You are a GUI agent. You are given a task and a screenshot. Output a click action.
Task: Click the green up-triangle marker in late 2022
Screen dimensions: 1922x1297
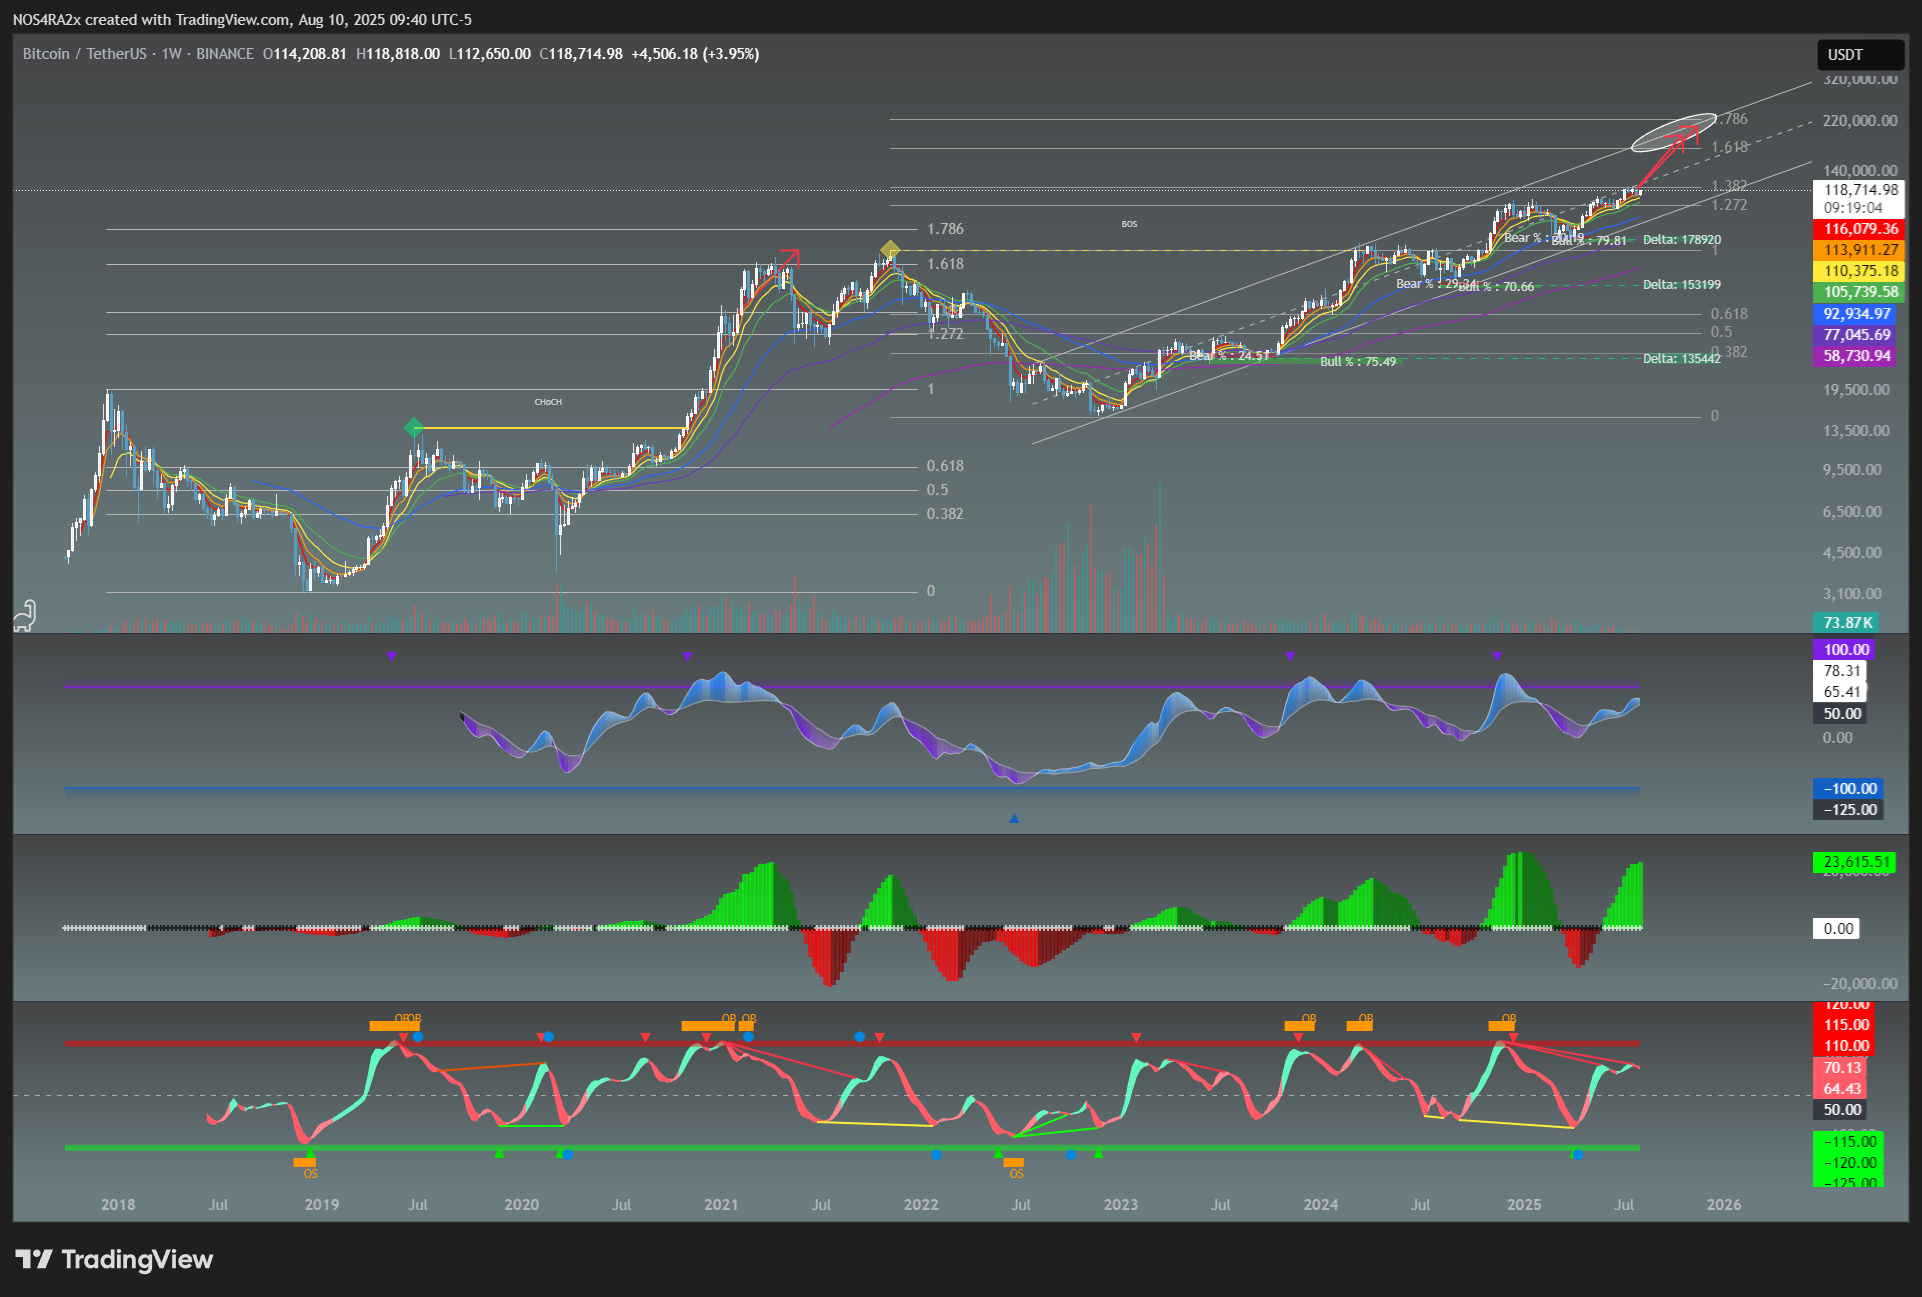click(1098, 1153)
